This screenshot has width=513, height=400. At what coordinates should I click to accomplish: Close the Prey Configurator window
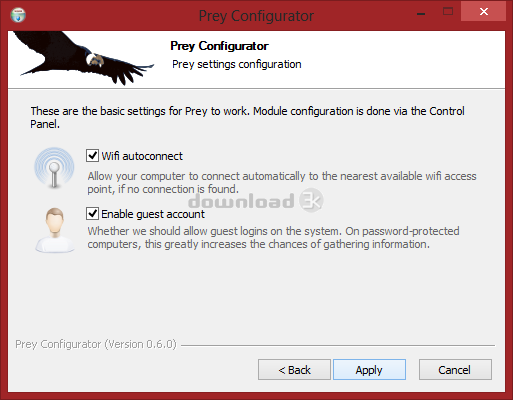(x=484, y=12)
